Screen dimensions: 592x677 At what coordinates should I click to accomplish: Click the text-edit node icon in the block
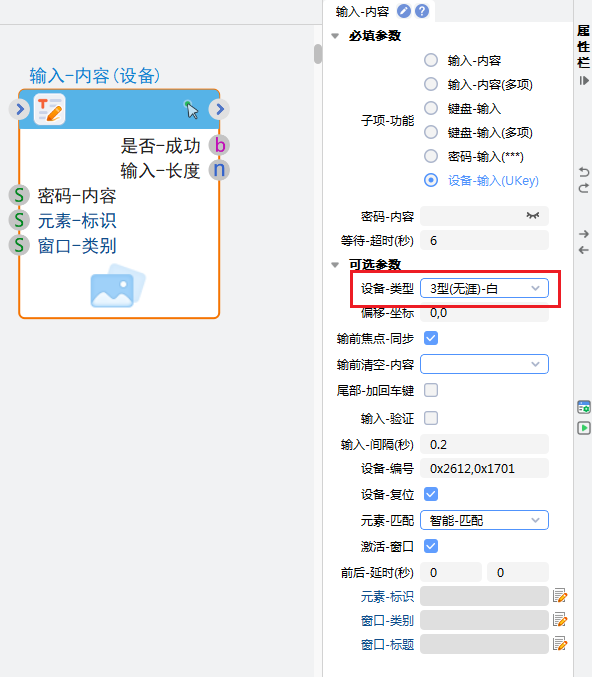point(50,109)
